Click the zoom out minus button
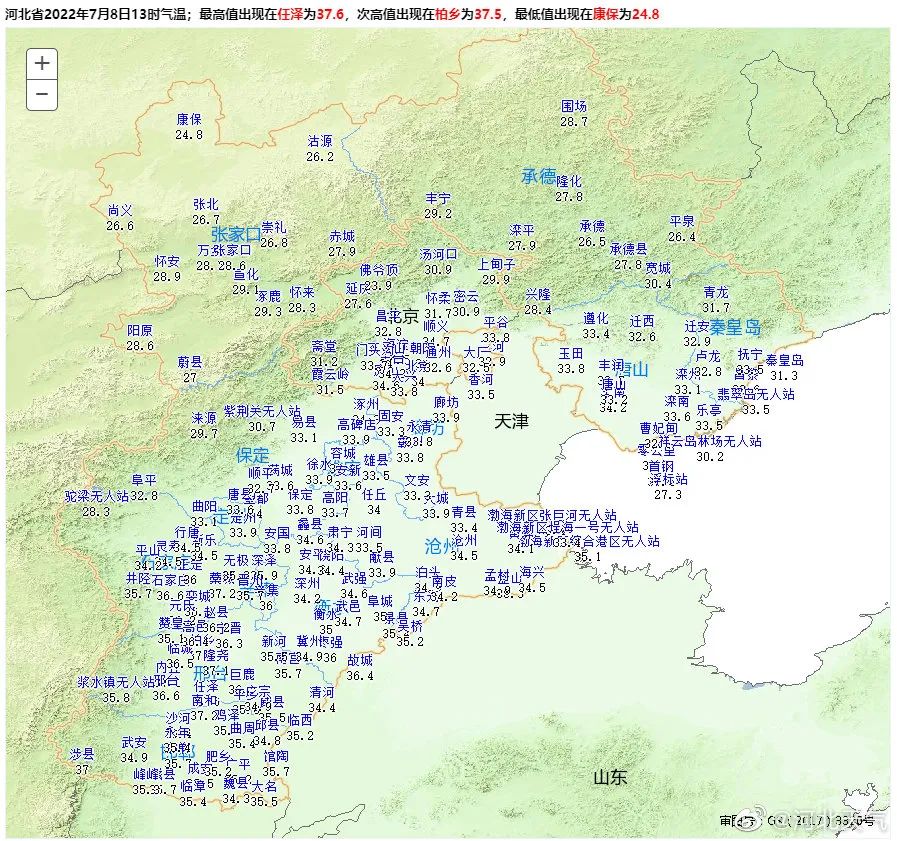 (41, 94)
